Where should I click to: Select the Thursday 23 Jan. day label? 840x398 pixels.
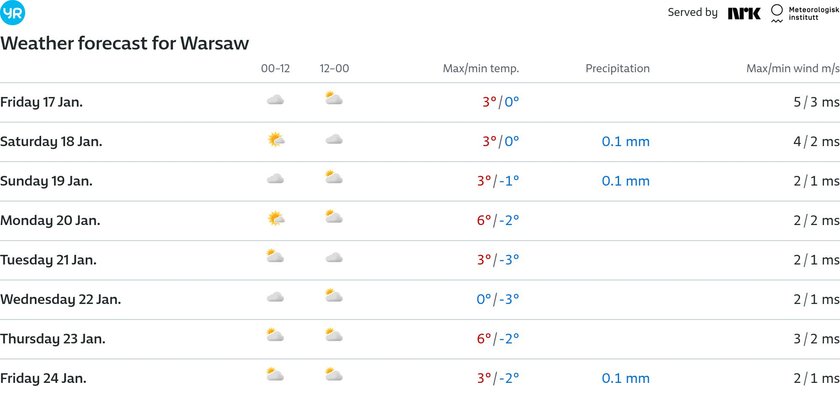[x=52, y=339]
